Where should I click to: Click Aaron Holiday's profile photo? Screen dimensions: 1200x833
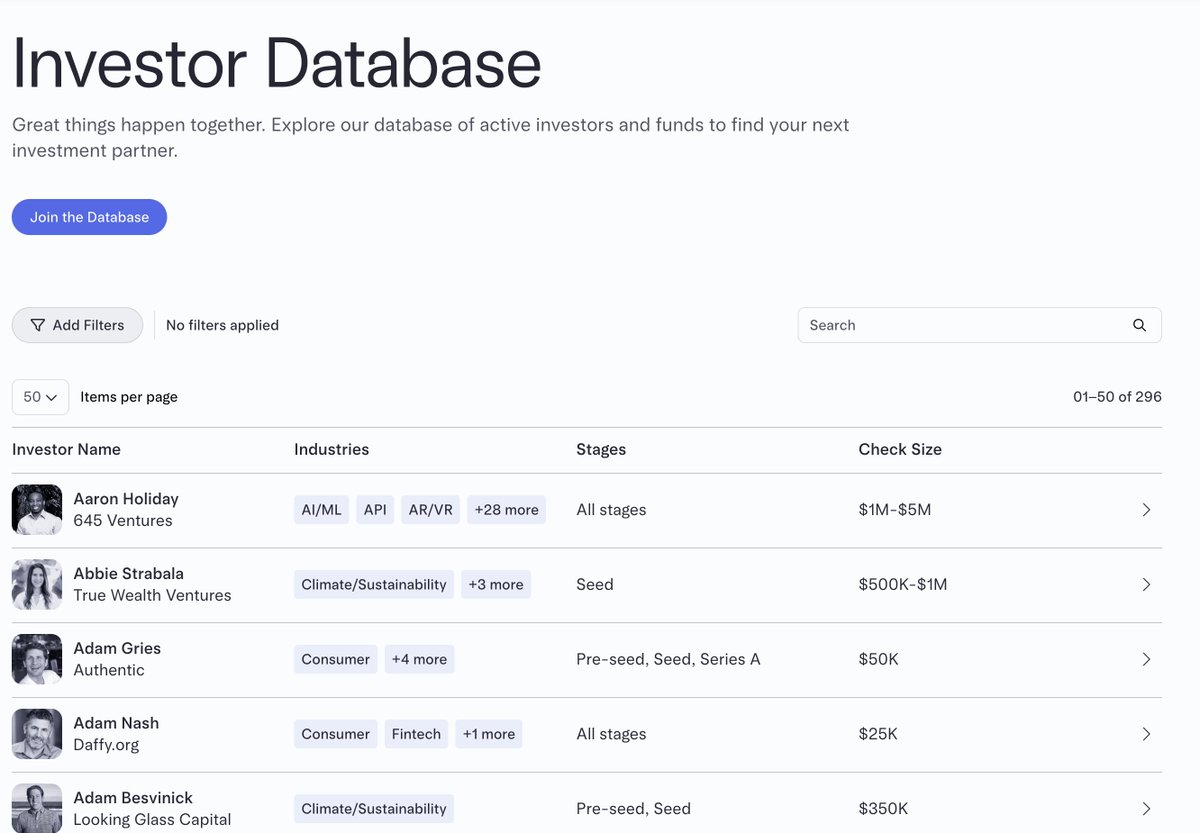37,510
